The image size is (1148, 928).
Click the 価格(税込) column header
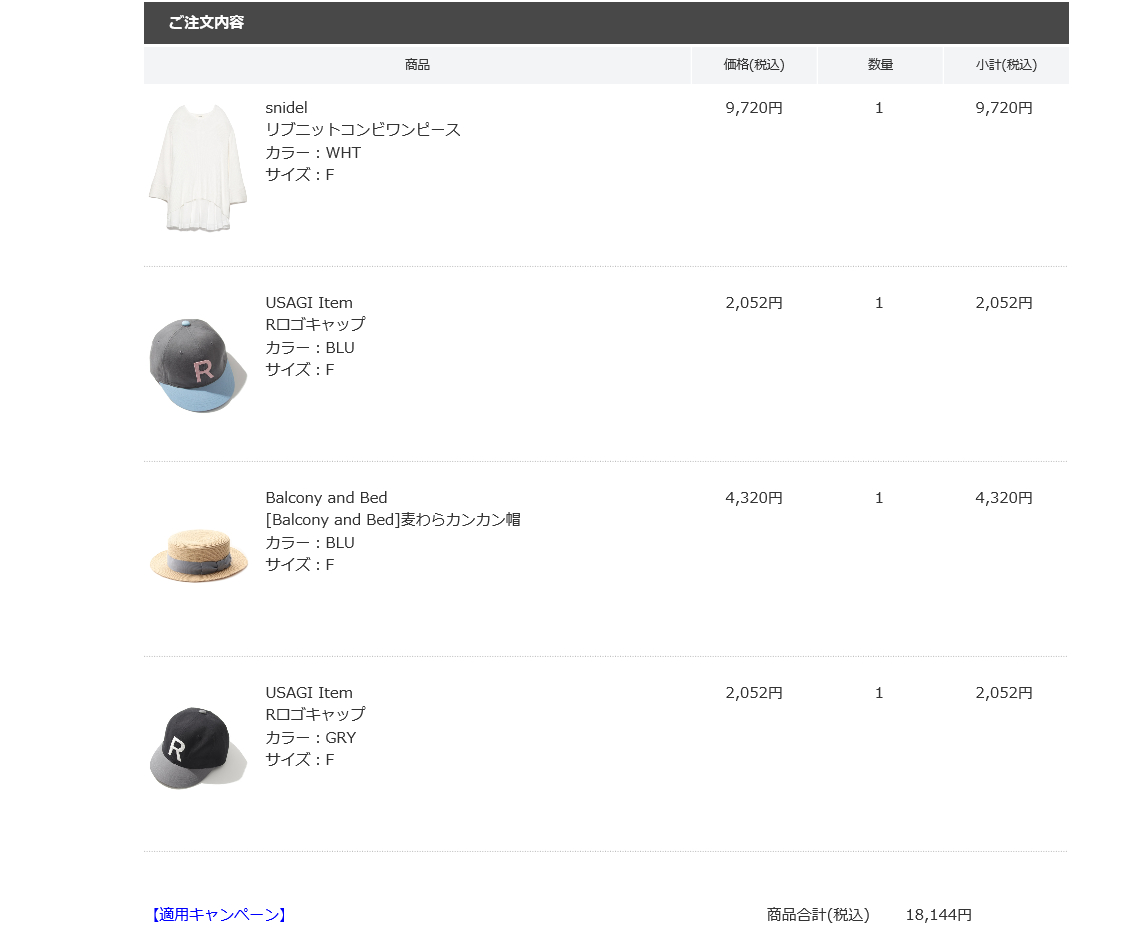click(x=754, y=64)
